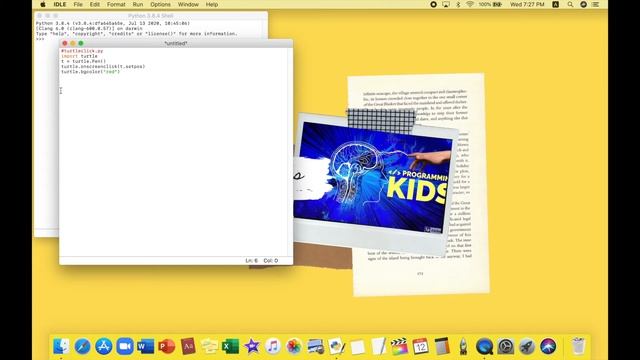
Task: Close the *untitled* editor window
Action: click(x=64, y=43)
